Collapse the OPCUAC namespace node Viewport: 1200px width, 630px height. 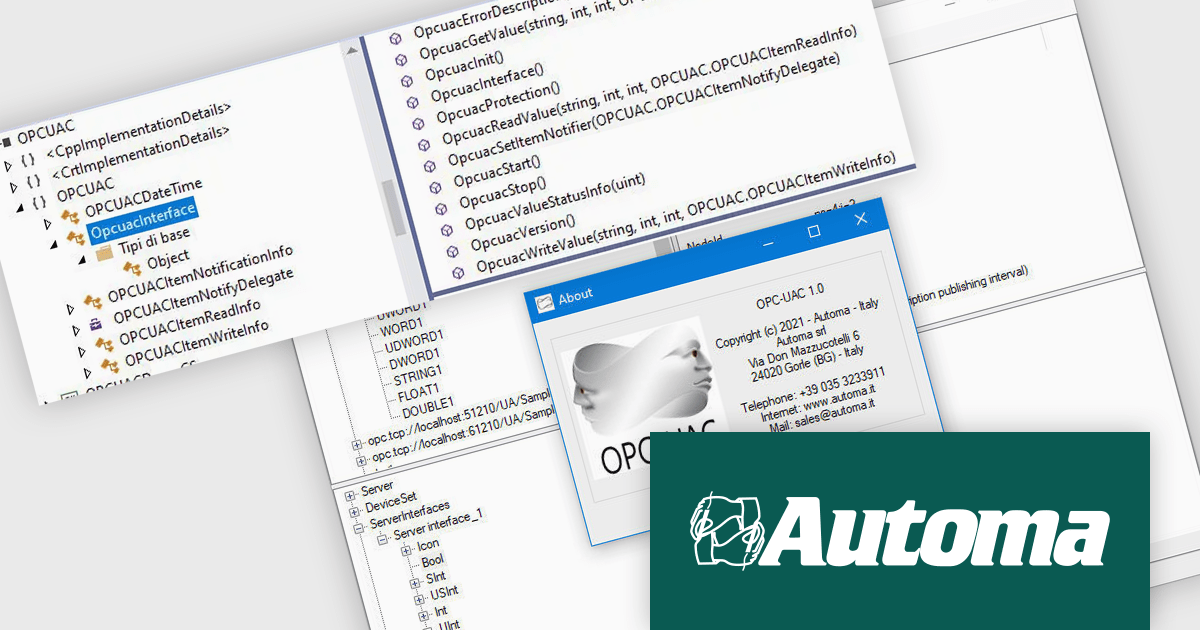[x=19, y=206]
